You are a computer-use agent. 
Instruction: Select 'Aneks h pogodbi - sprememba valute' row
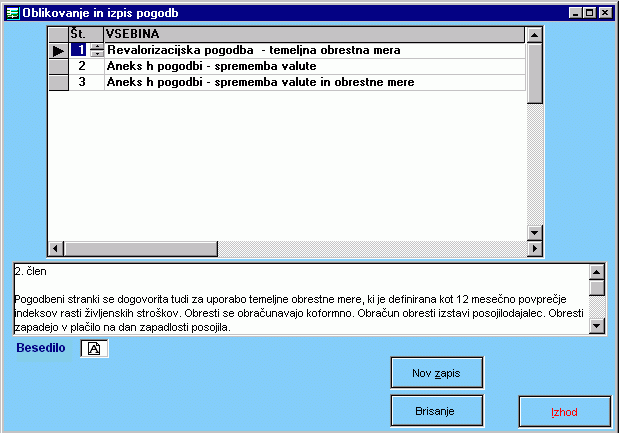(x=315, y=66)
